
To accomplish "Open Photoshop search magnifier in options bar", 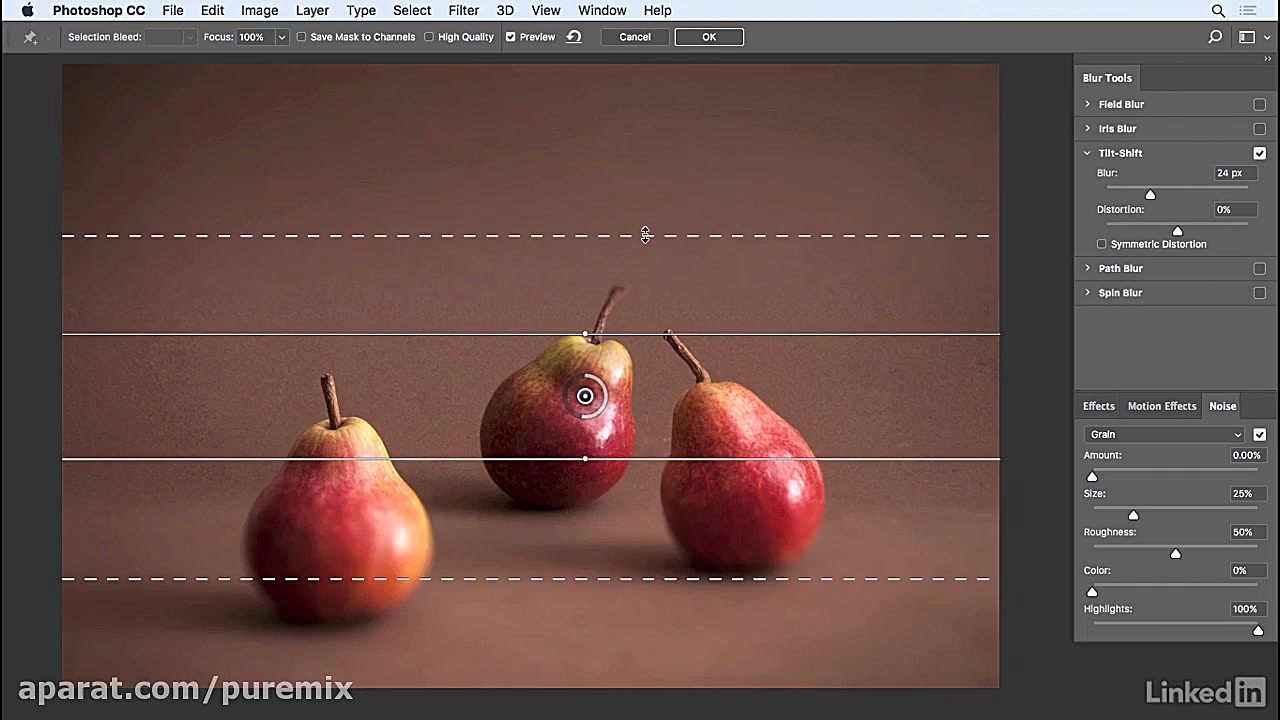I will (x=1215, y=37).
